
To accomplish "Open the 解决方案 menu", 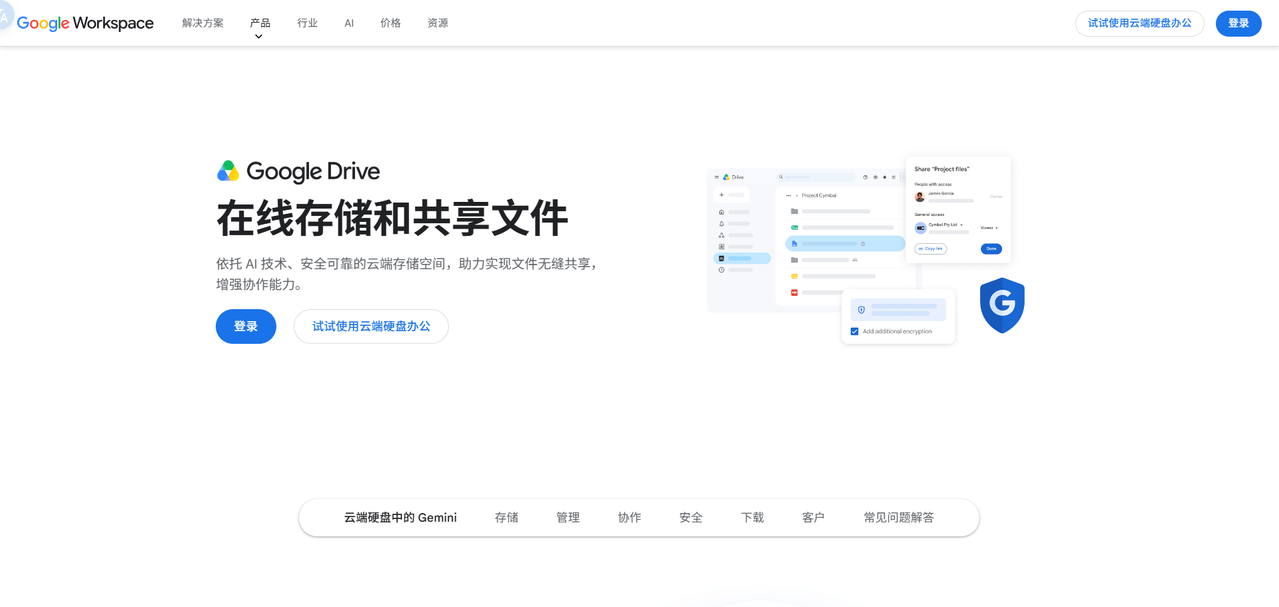I will [x=203, y=23].
